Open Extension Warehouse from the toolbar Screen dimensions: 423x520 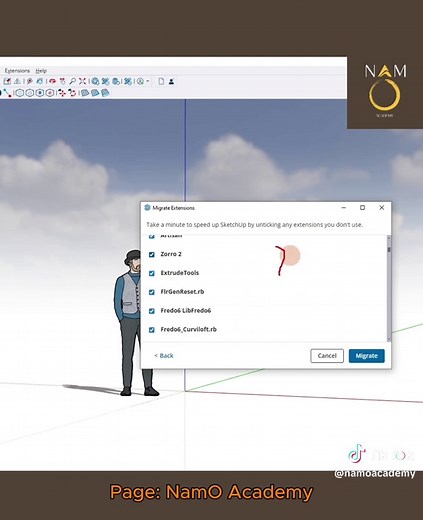click(x=106, y=81)
